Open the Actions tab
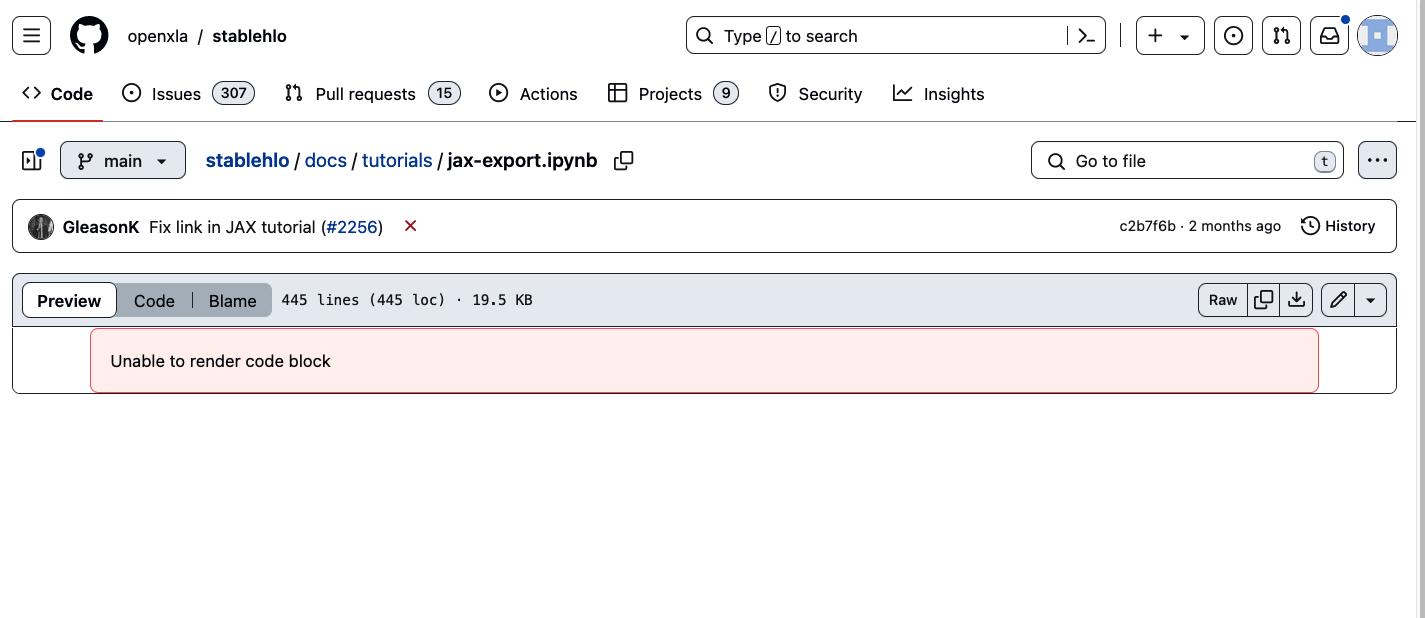The image size is (1425, 618). click(x=533, y=94)
